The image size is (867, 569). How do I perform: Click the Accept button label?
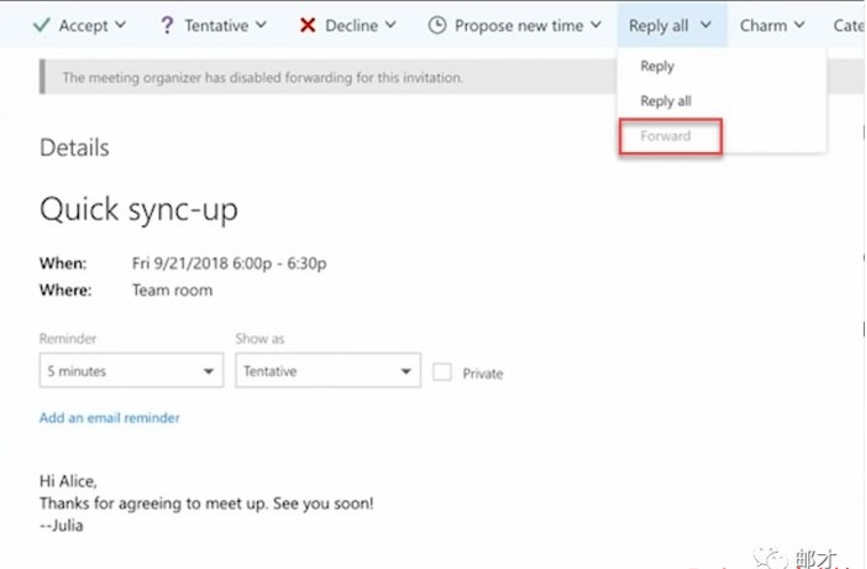pos(83,25)
